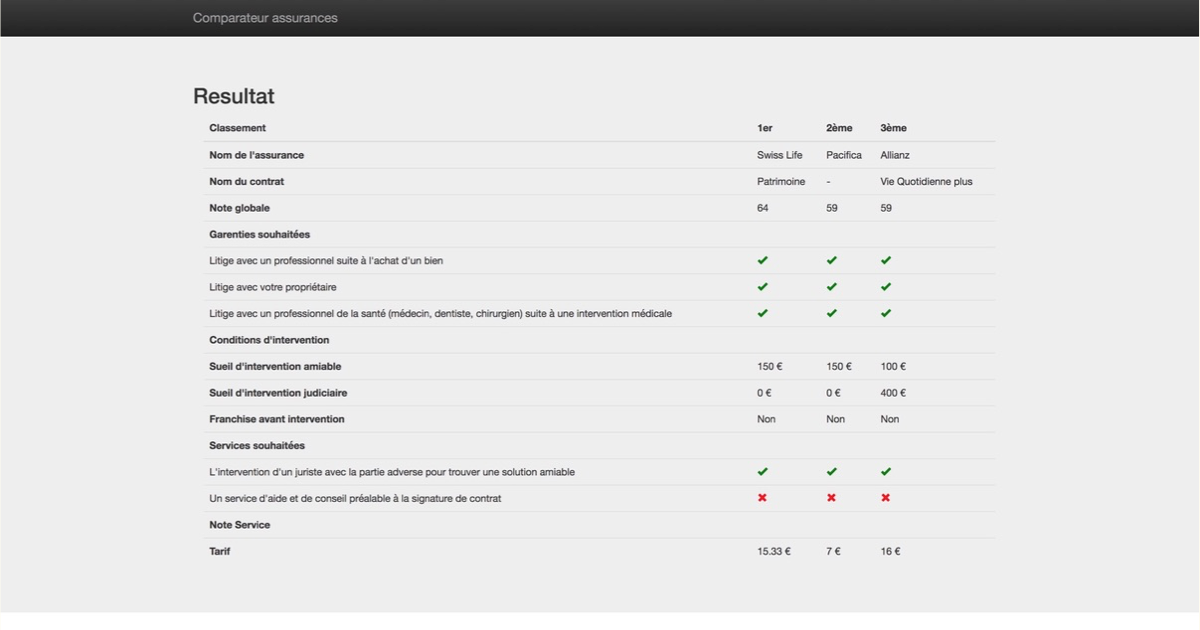The image size is (1200, 630).
Task: Click the Patrimoine contract name
Action: 782,182
